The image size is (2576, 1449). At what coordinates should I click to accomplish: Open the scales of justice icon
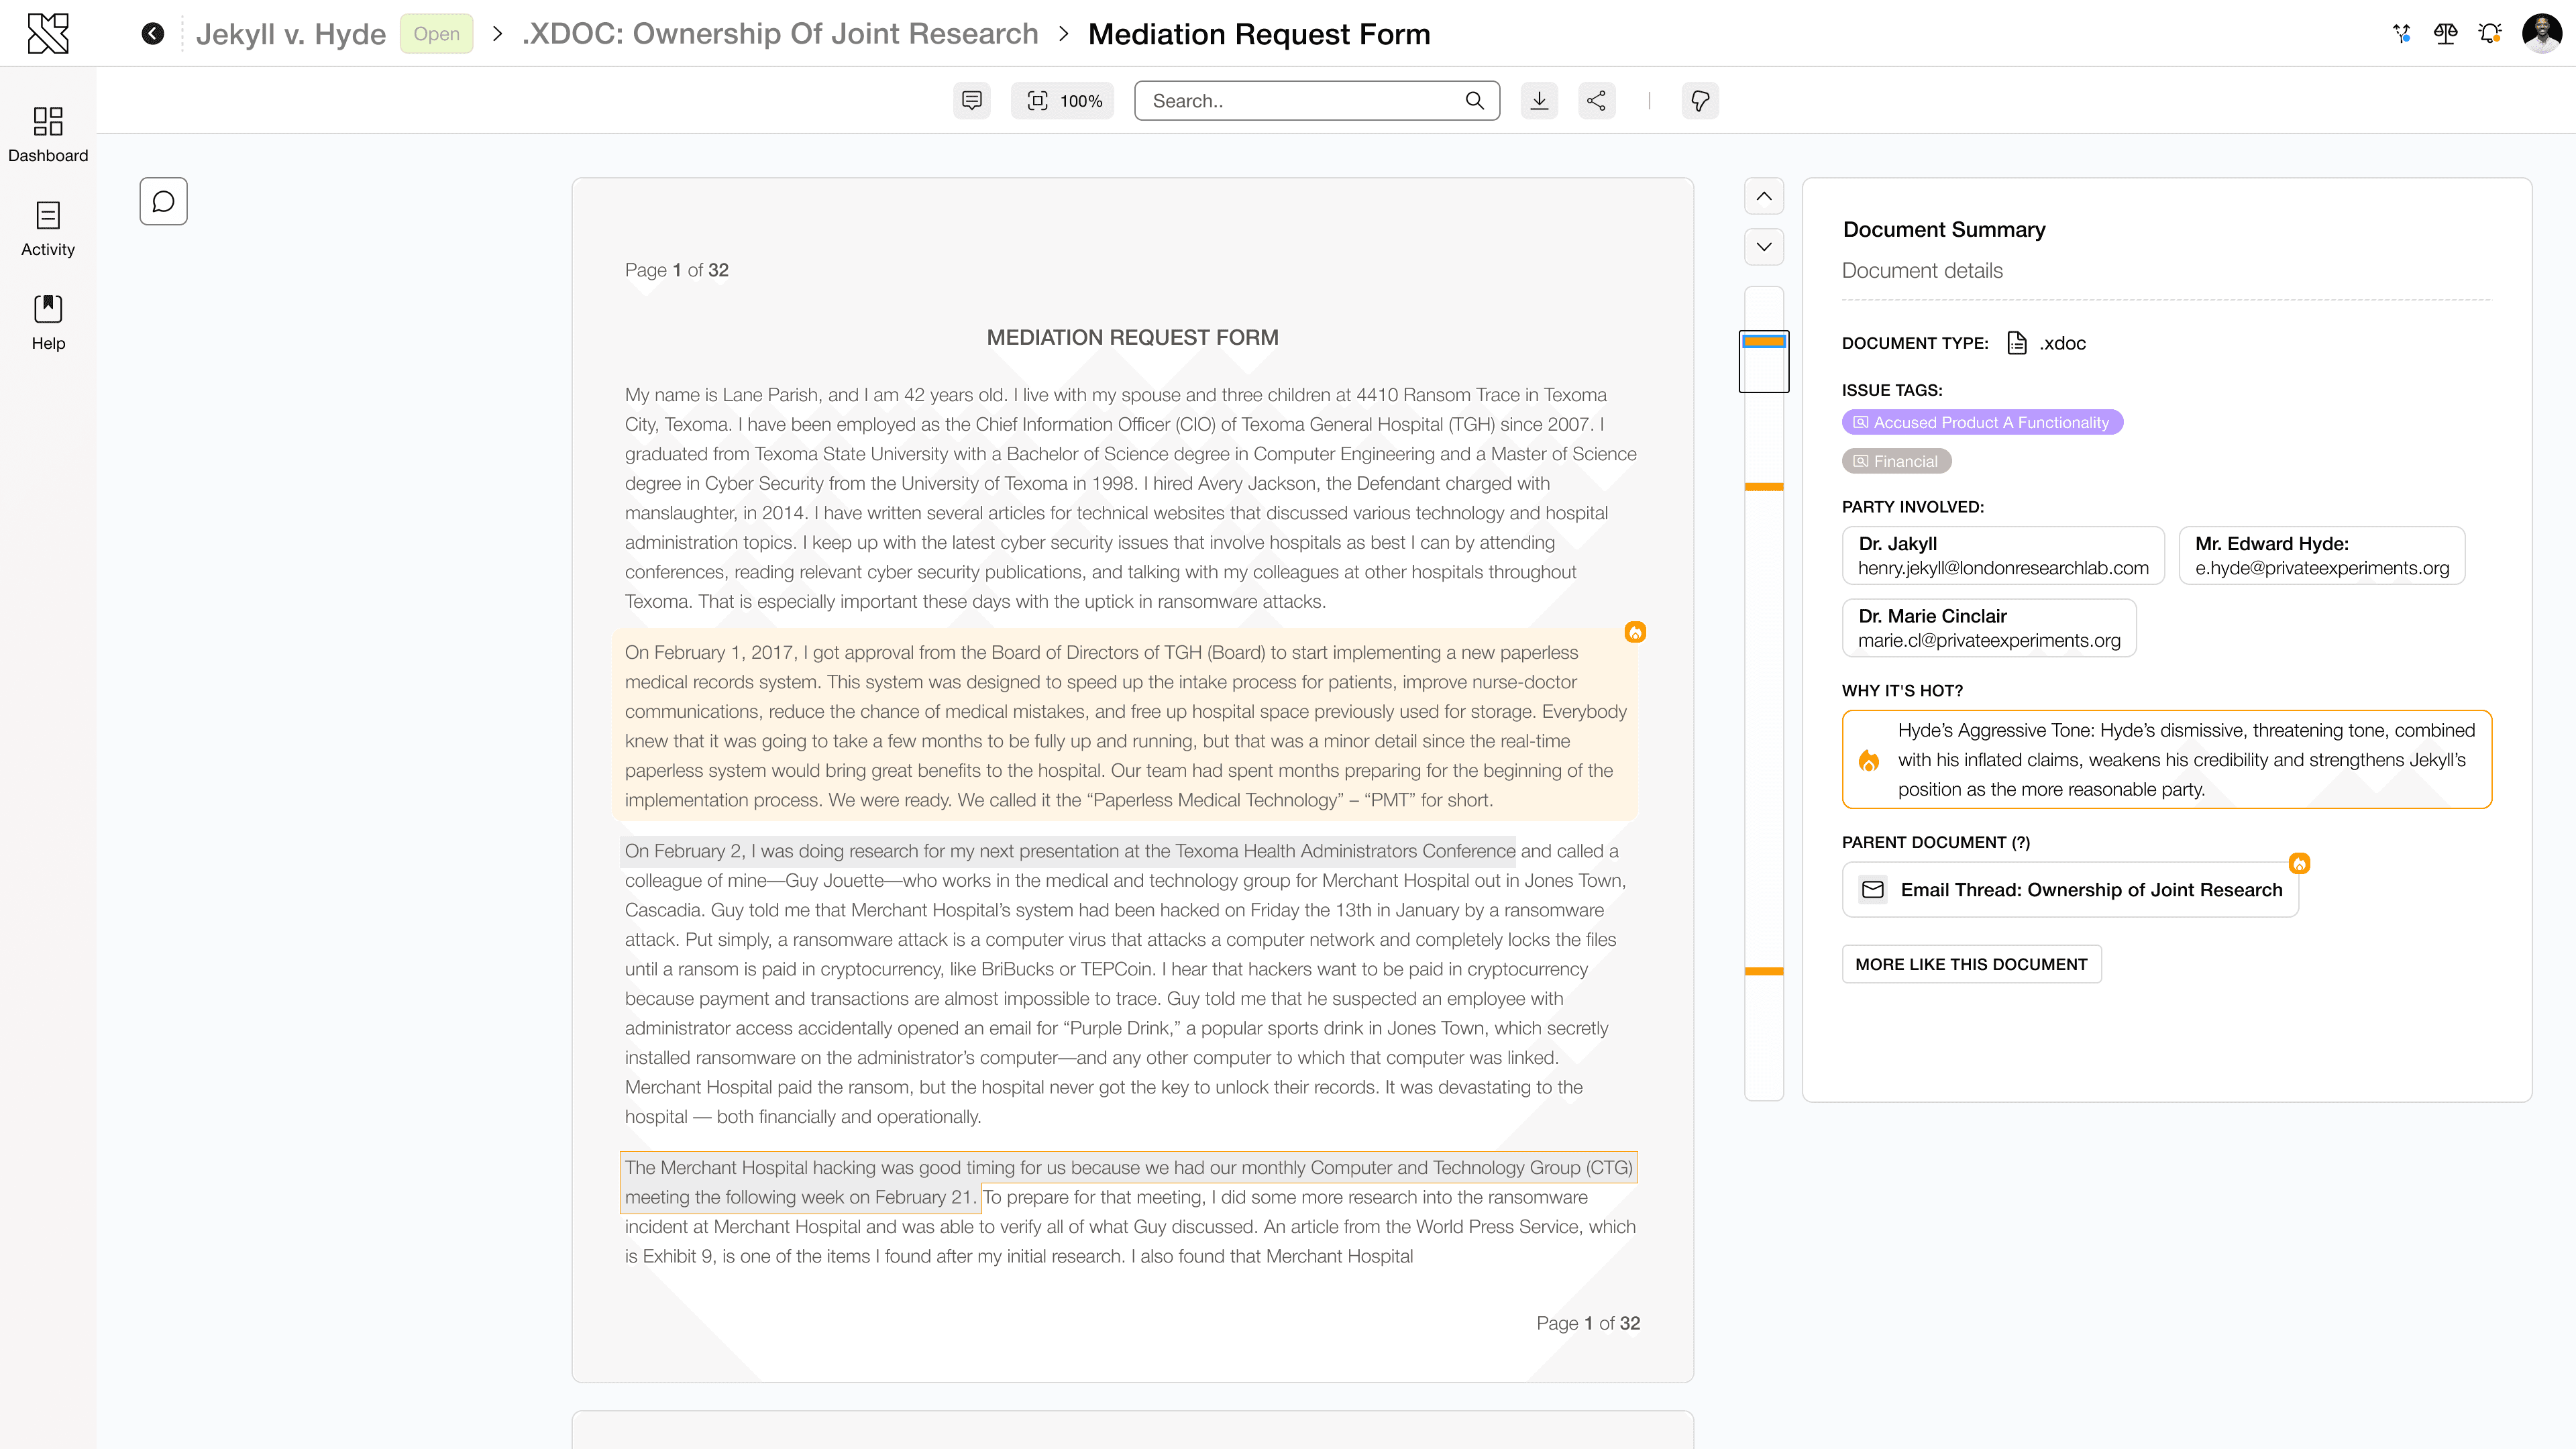coord(2445,34)
